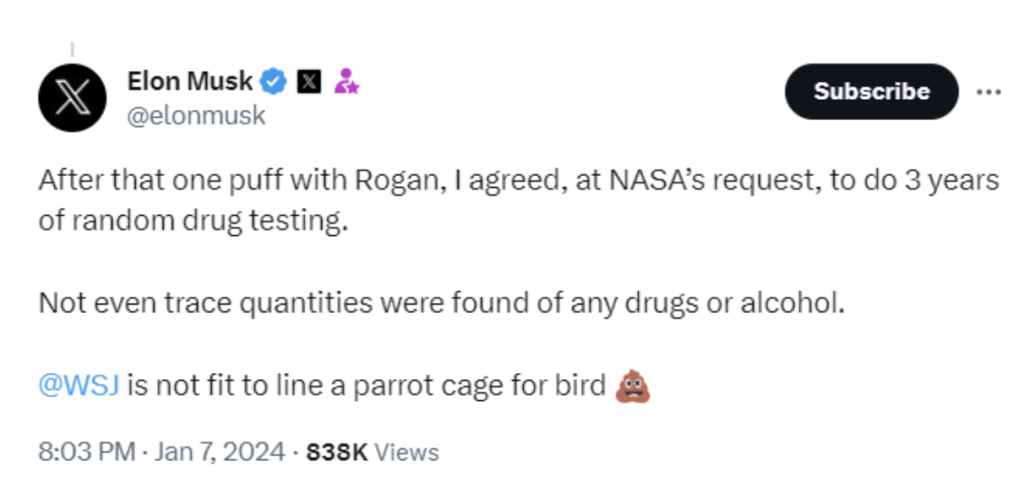This screenshot has height=489, width=1024.
Task: Click the purple subscriber person-star icon
Action: (x=346, y=82)
